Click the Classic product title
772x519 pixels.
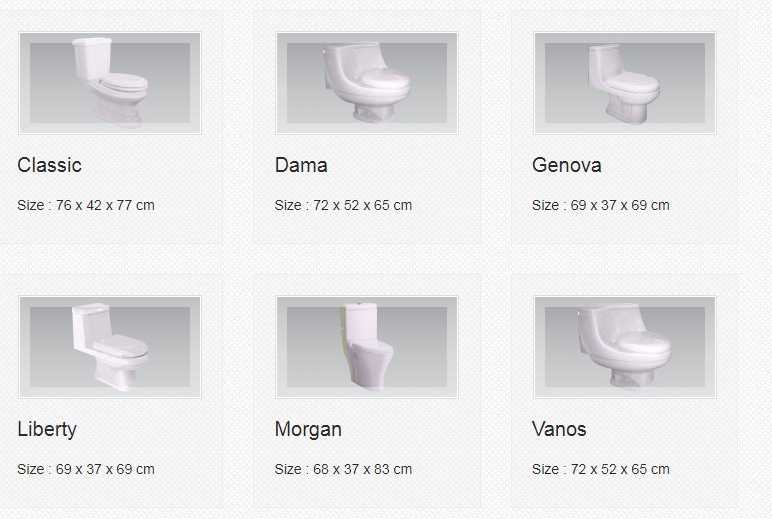point(49,165)
